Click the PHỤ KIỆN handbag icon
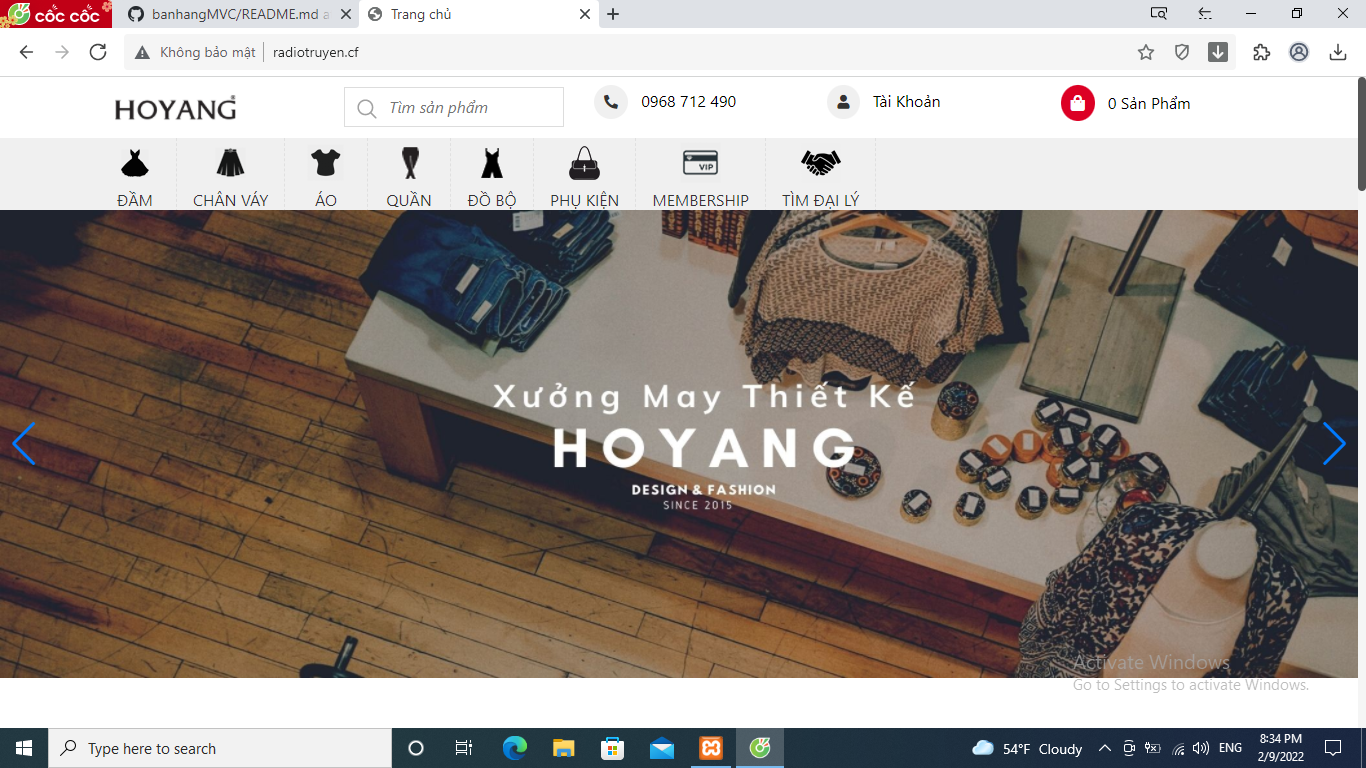 pos(584,163)
